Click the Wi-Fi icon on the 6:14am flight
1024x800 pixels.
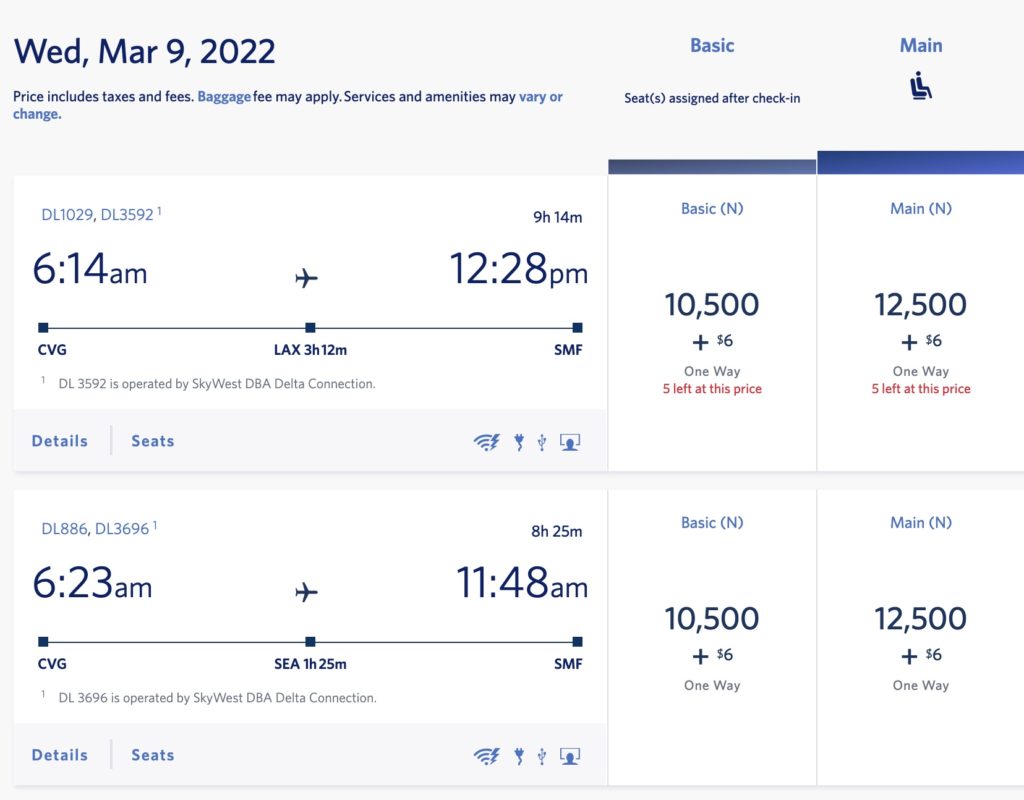(486, 442)
